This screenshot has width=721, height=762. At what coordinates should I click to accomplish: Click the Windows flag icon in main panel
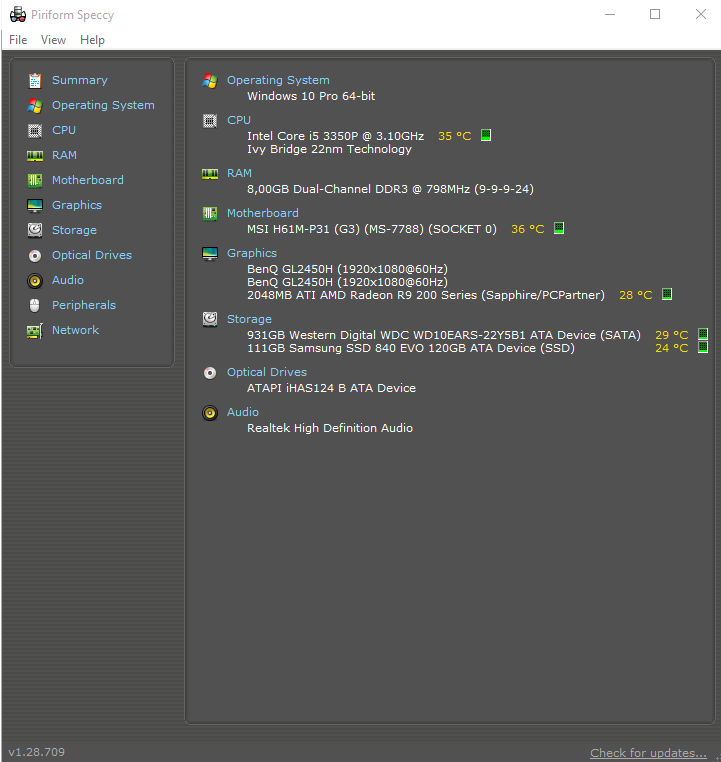210,81
